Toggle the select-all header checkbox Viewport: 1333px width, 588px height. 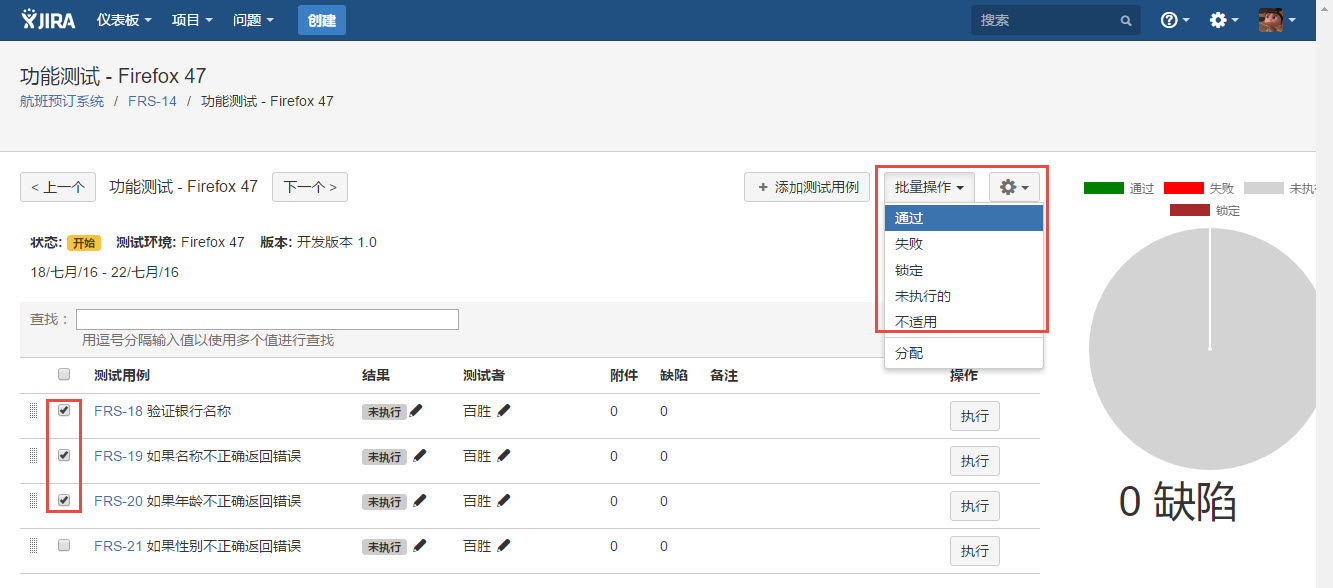point(64,374)
